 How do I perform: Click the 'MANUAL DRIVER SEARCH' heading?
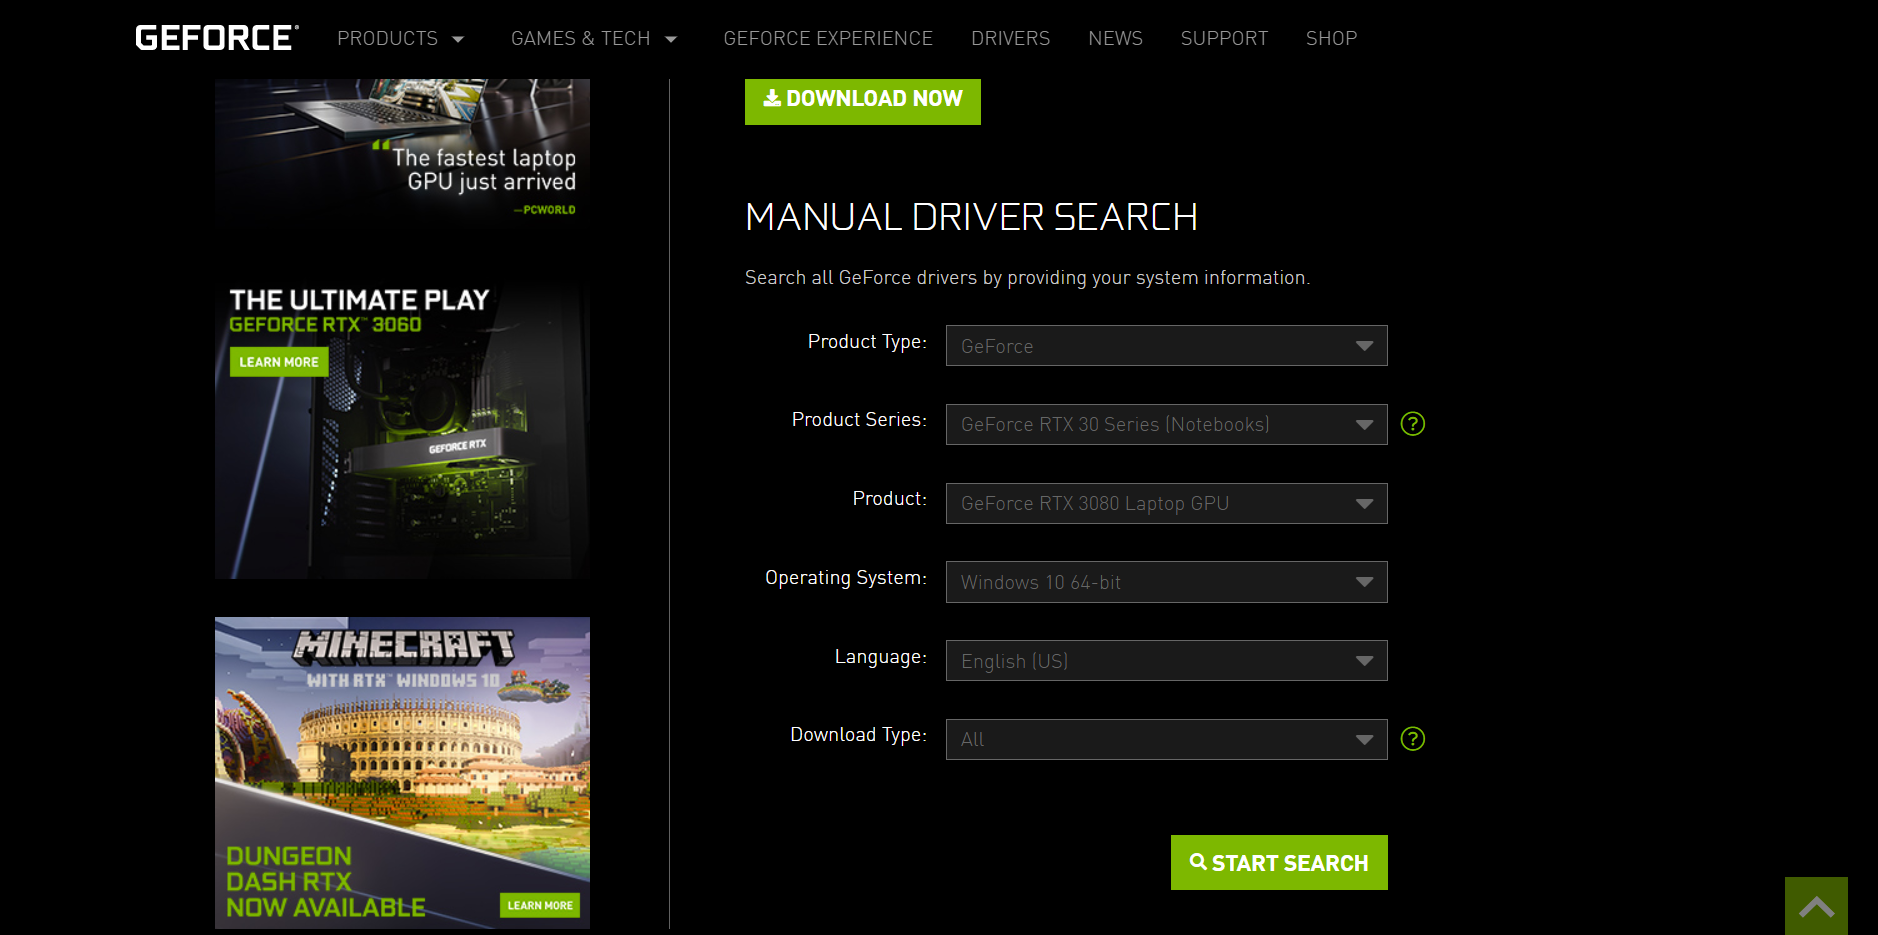click(x=971, y=217)
